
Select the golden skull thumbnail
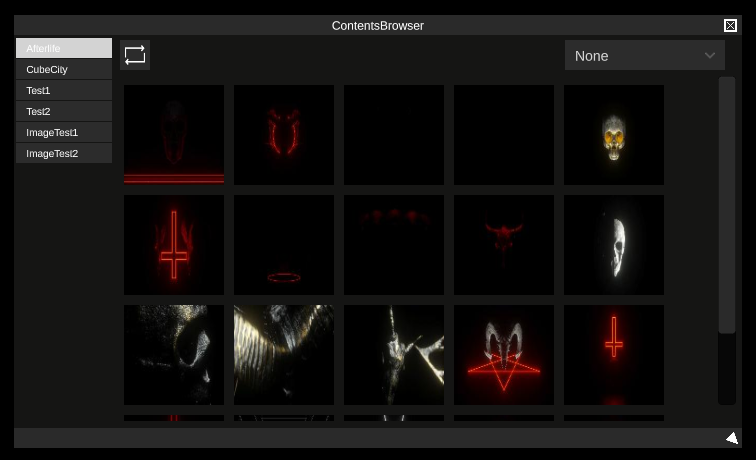coord(614,135)
